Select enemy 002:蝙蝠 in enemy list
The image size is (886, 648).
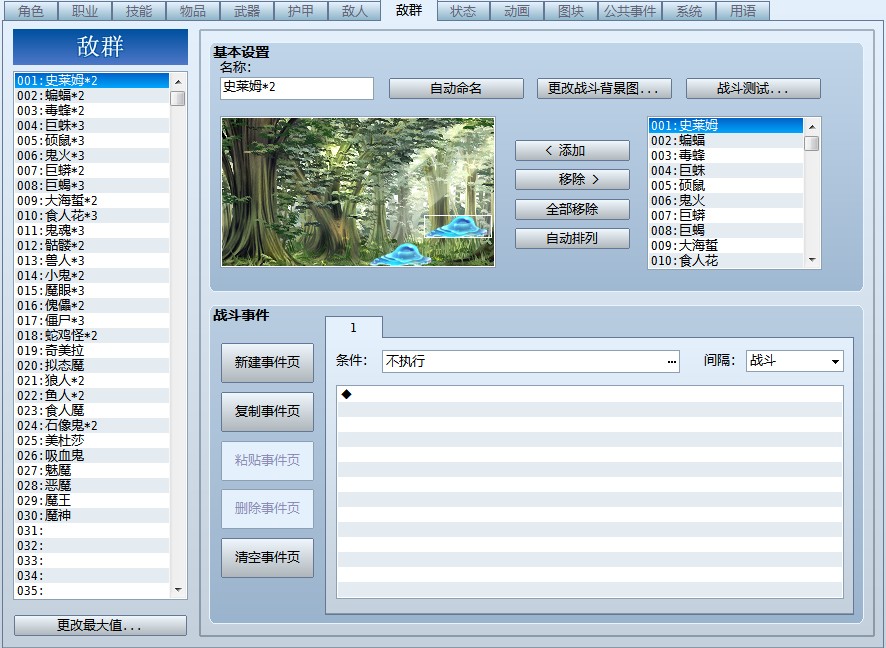click(x=726, y=140)
